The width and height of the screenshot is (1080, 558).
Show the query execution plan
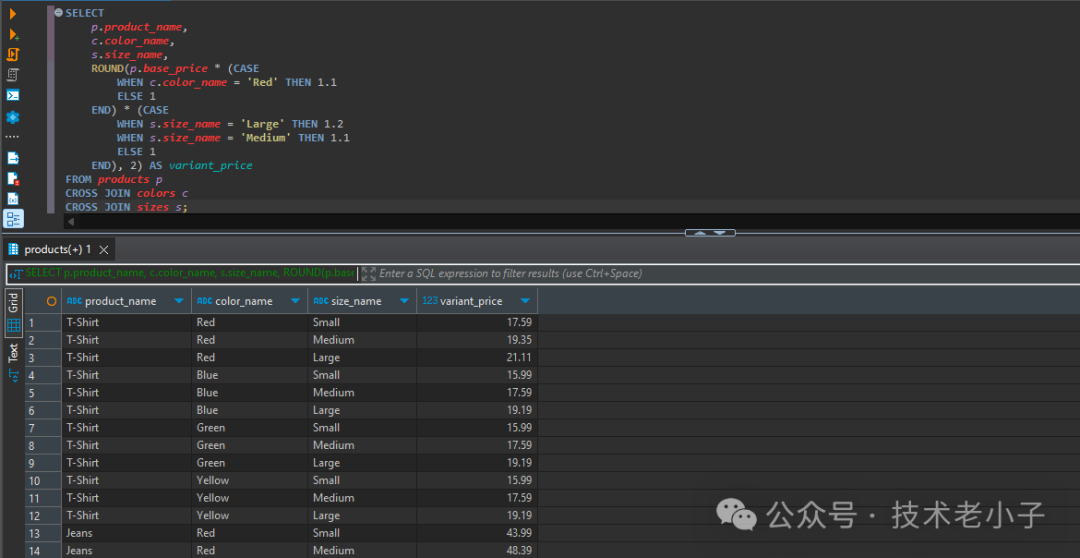coord(13,75)
